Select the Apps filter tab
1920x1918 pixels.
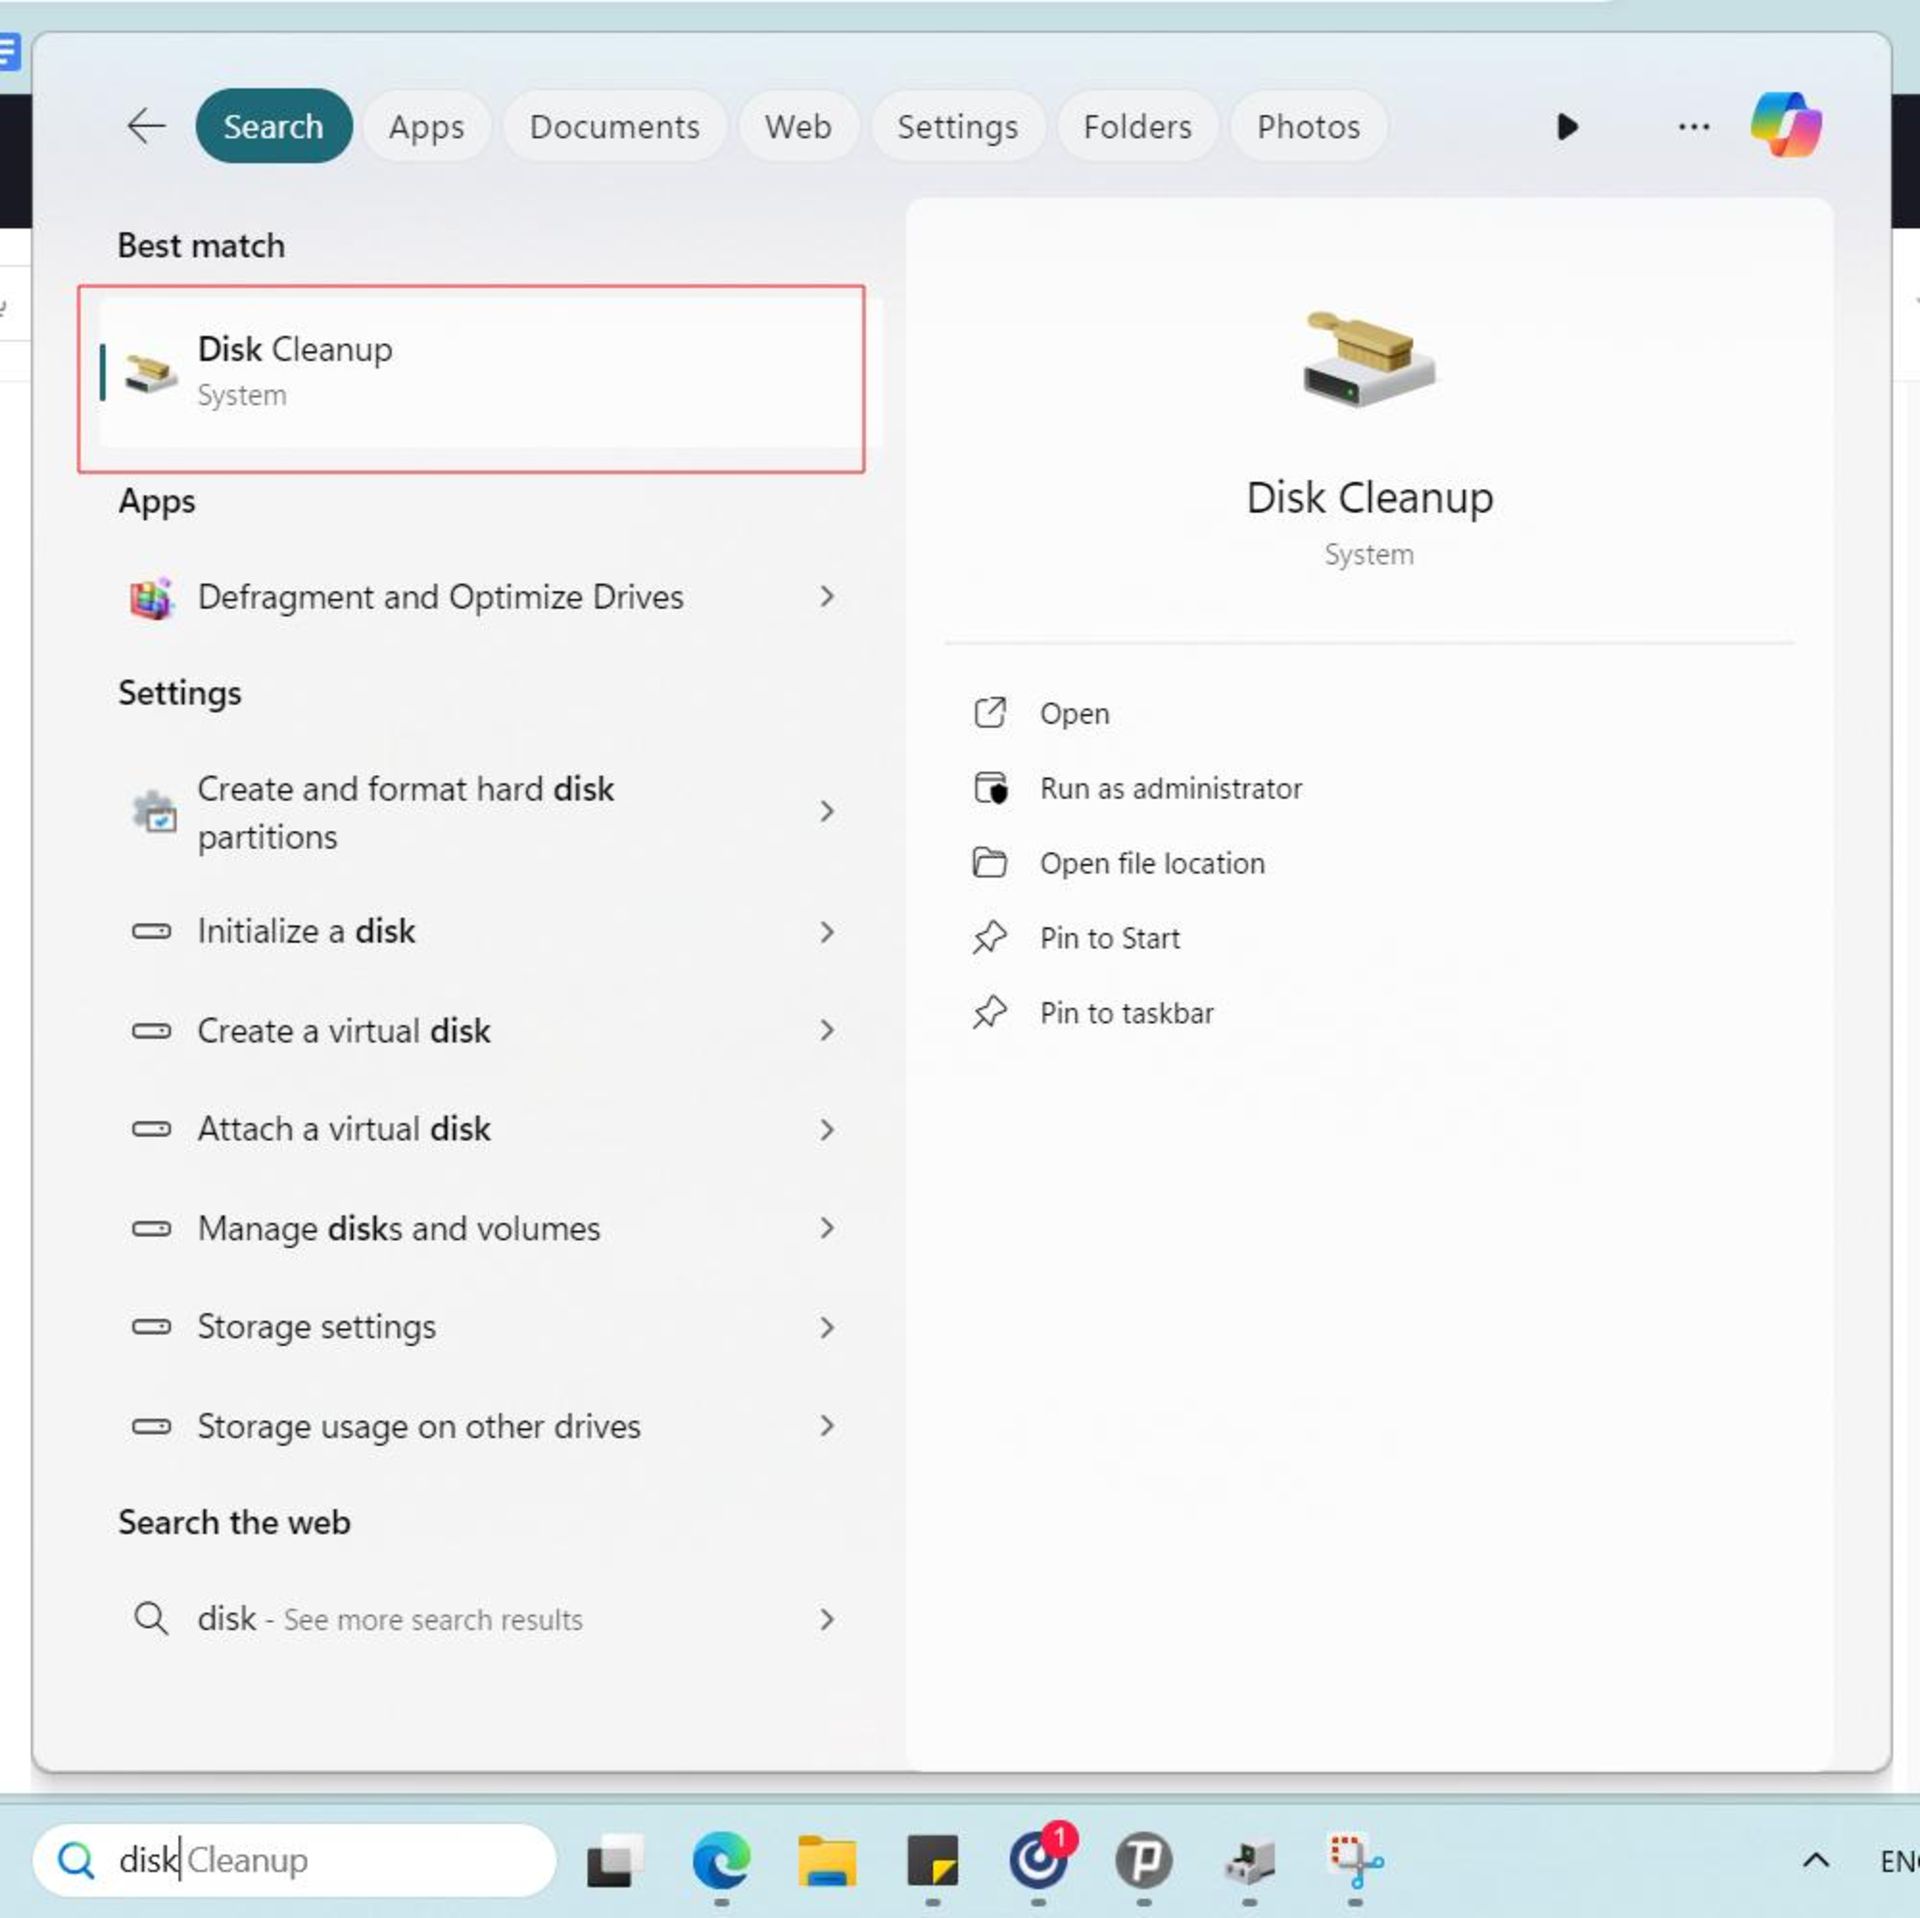coord(425,126)
